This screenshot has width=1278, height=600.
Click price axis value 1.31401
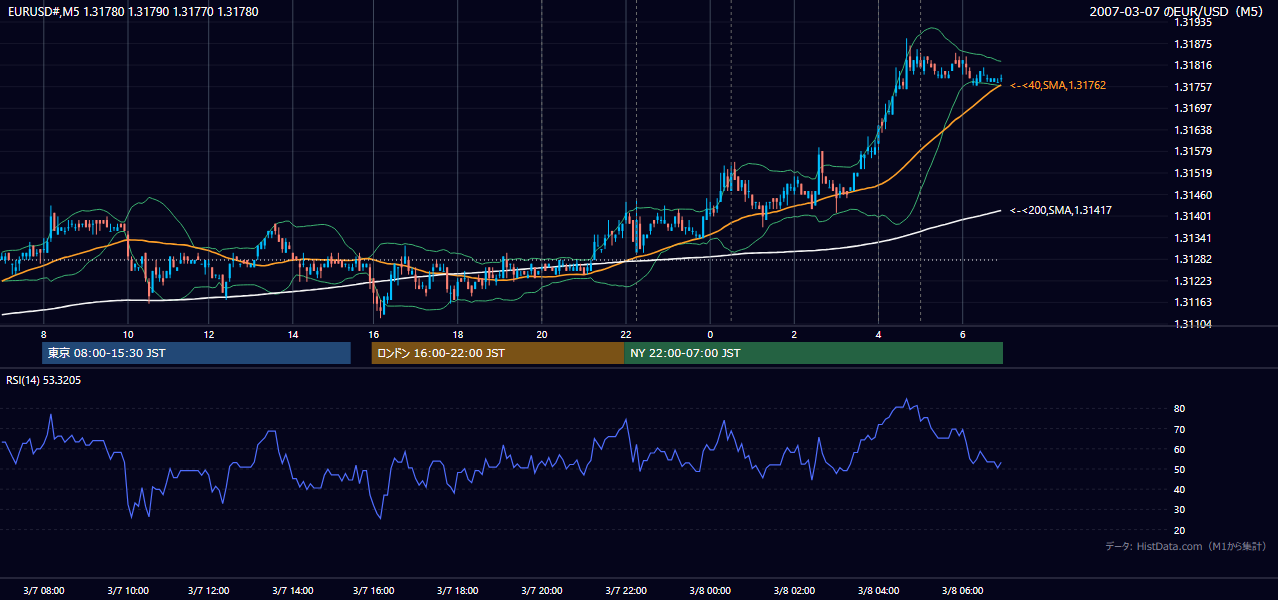pyautogui.click(x=1194, y=216)
